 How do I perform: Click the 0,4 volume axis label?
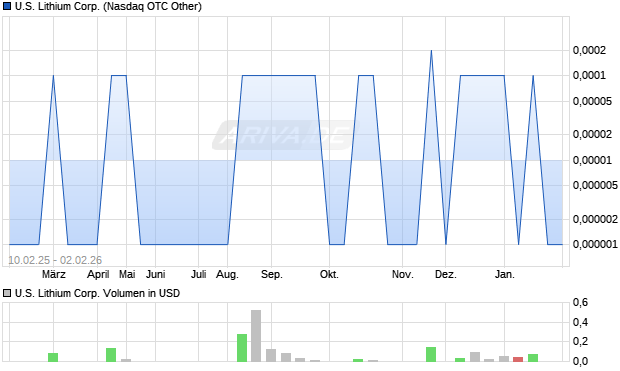tap(580, 322)
